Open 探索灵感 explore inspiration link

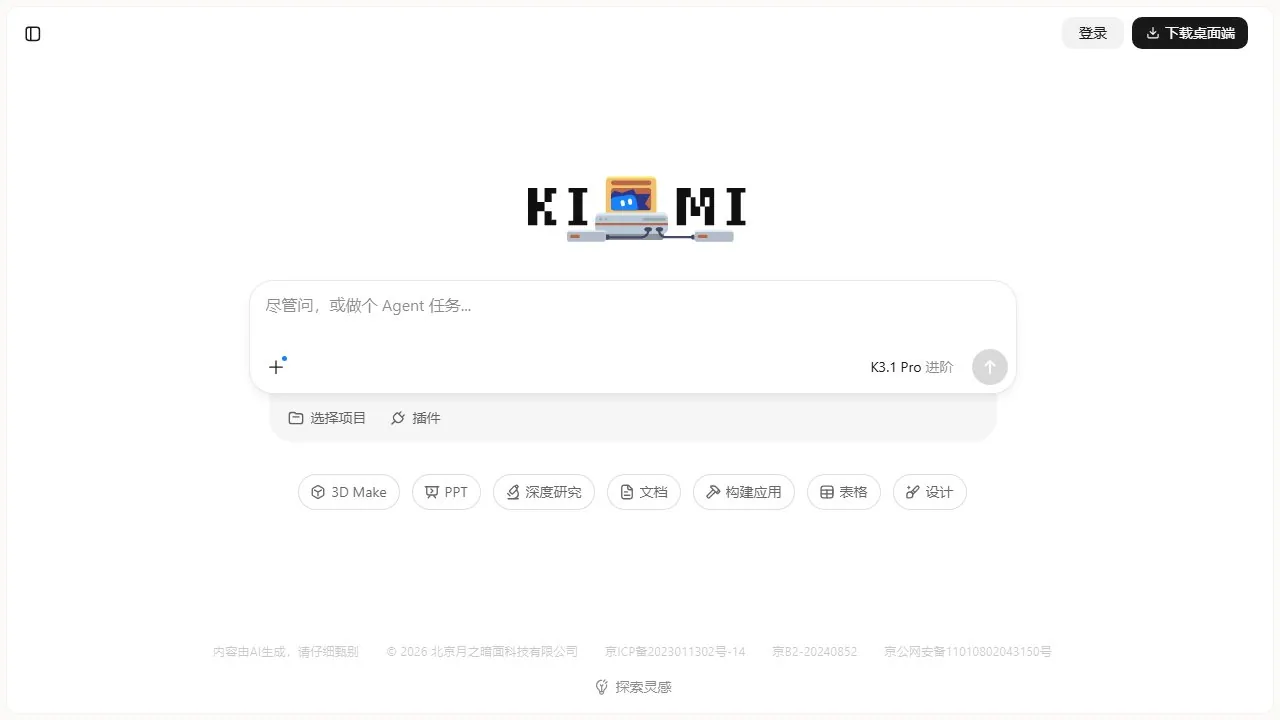(633, 687)
